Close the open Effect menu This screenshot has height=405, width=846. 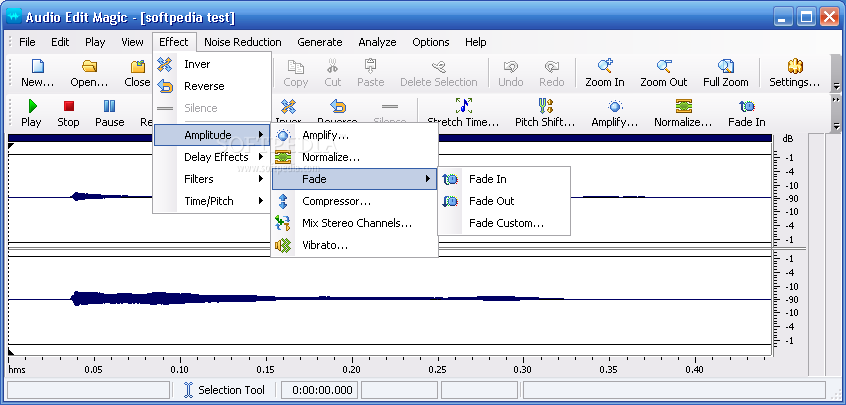pos(174,42)
